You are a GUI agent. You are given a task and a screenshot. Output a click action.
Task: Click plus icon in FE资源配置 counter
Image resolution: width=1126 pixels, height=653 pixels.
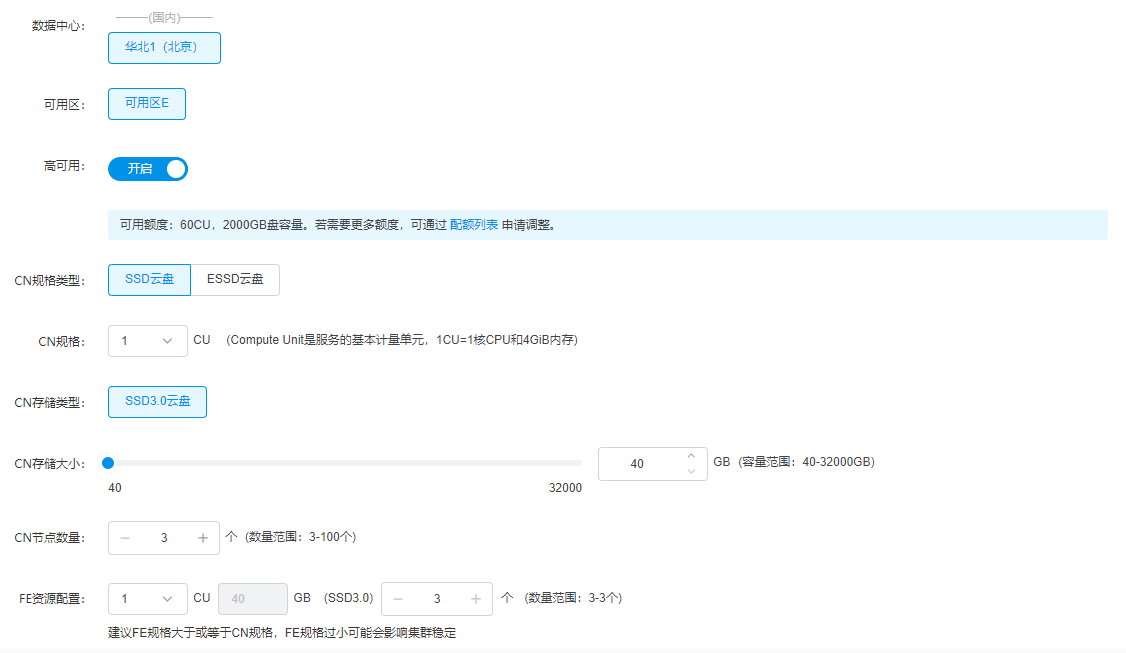tap(475, 599)
